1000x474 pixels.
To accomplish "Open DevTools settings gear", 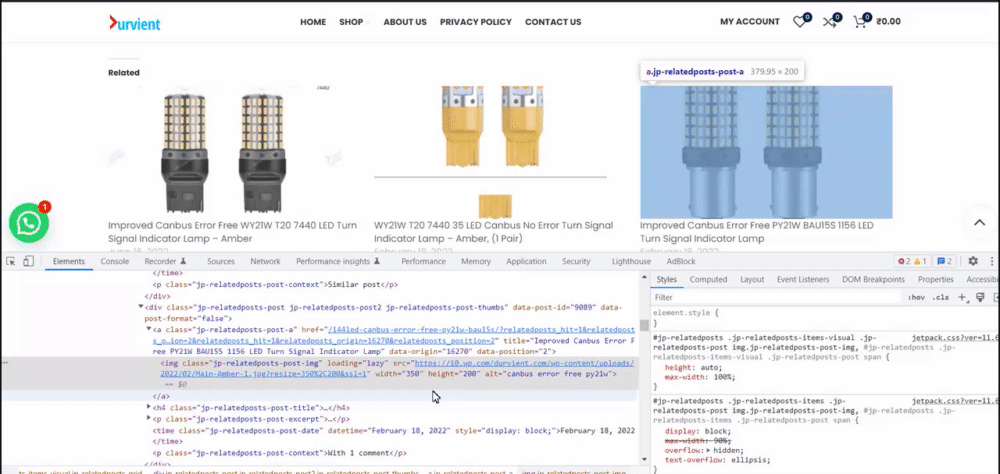I will pyautogui.click(x=973, y=262).
